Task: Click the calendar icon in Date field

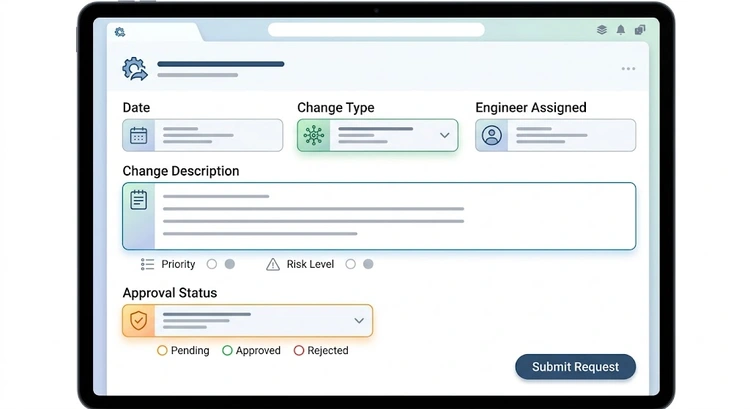Action: (138, 135)
